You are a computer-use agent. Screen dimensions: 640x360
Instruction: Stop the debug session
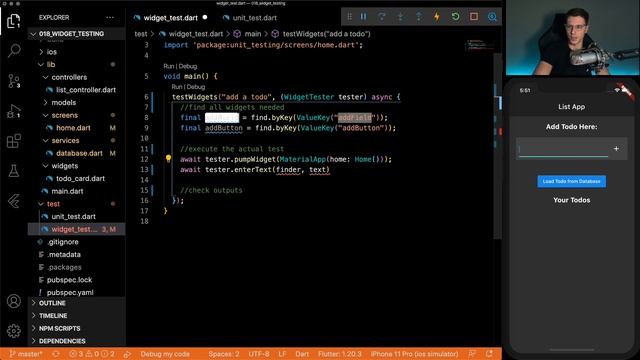[x=474, y=17]
